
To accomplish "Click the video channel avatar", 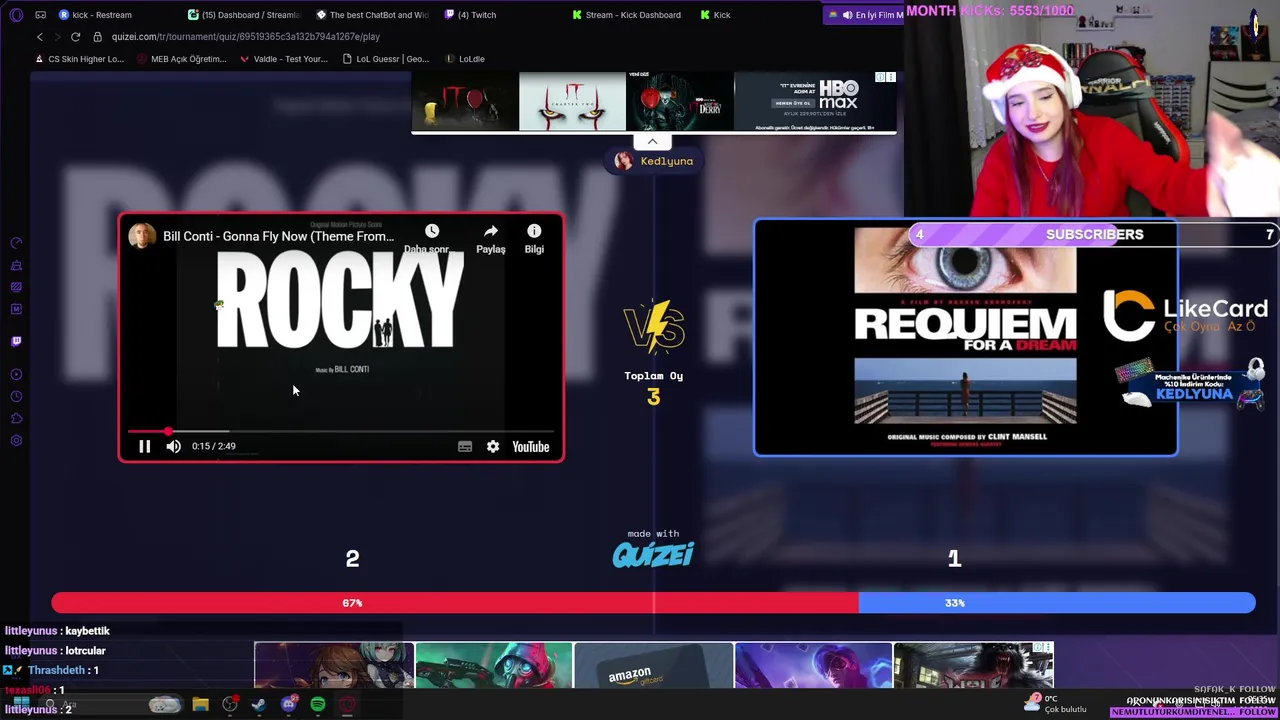I will 142,236.
